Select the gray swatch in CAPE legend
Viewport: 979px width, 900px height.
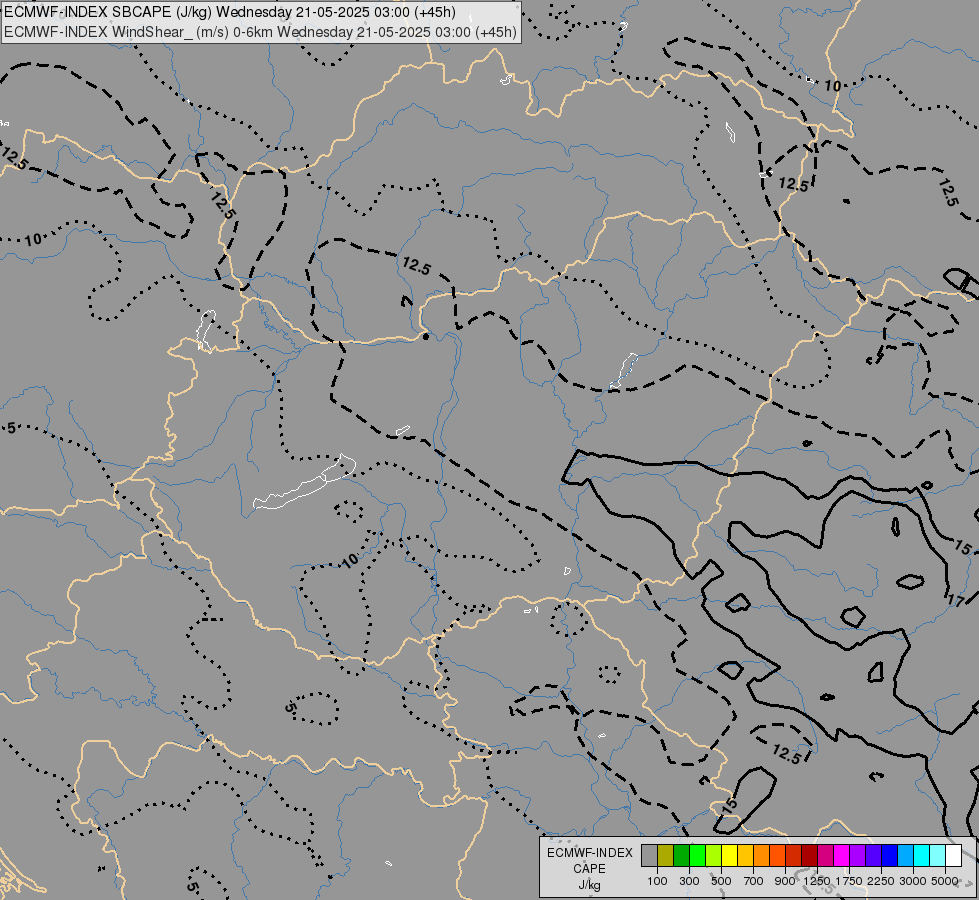[x=649, y=856]
